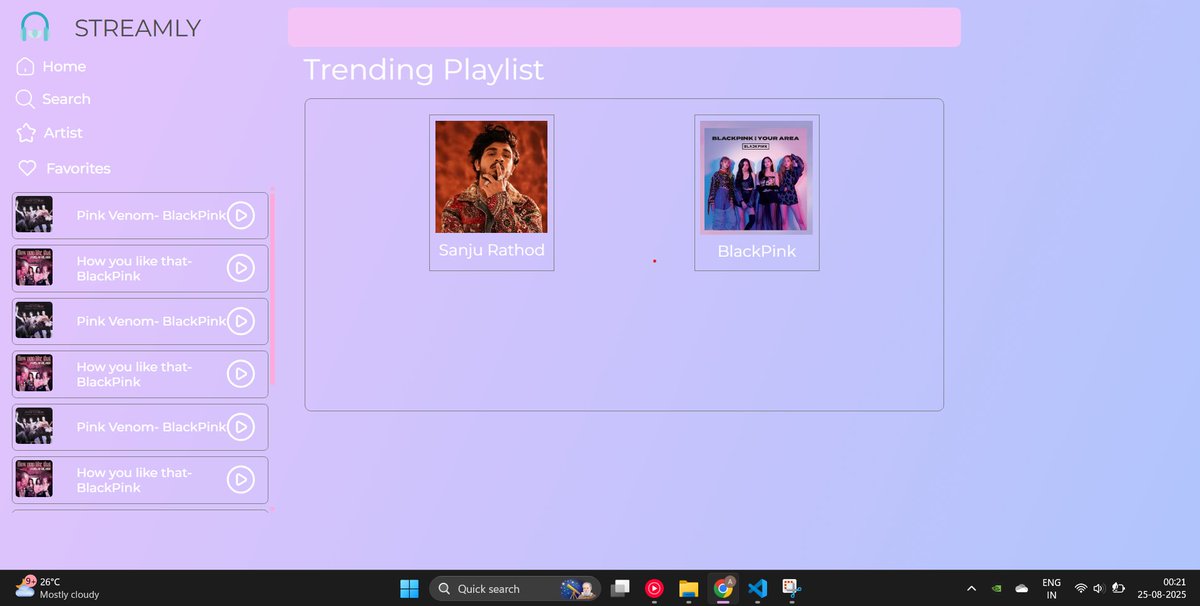Click the Trending Playlist heading

(x=424, y=70)
